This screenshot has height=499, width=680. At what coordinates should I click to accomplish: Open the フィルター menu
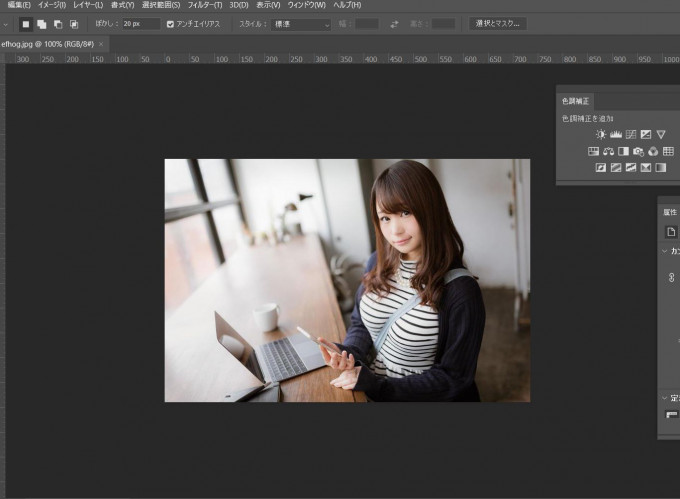203,6
